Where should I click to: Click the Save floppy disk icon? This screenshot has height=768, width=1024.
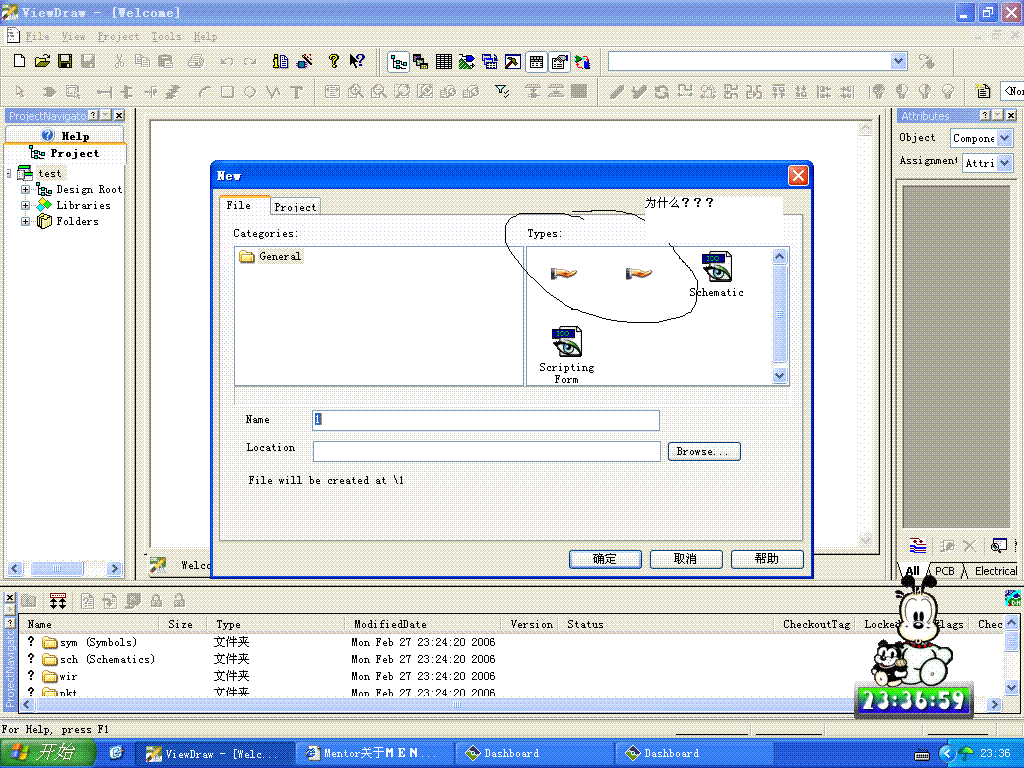point(65,61)
